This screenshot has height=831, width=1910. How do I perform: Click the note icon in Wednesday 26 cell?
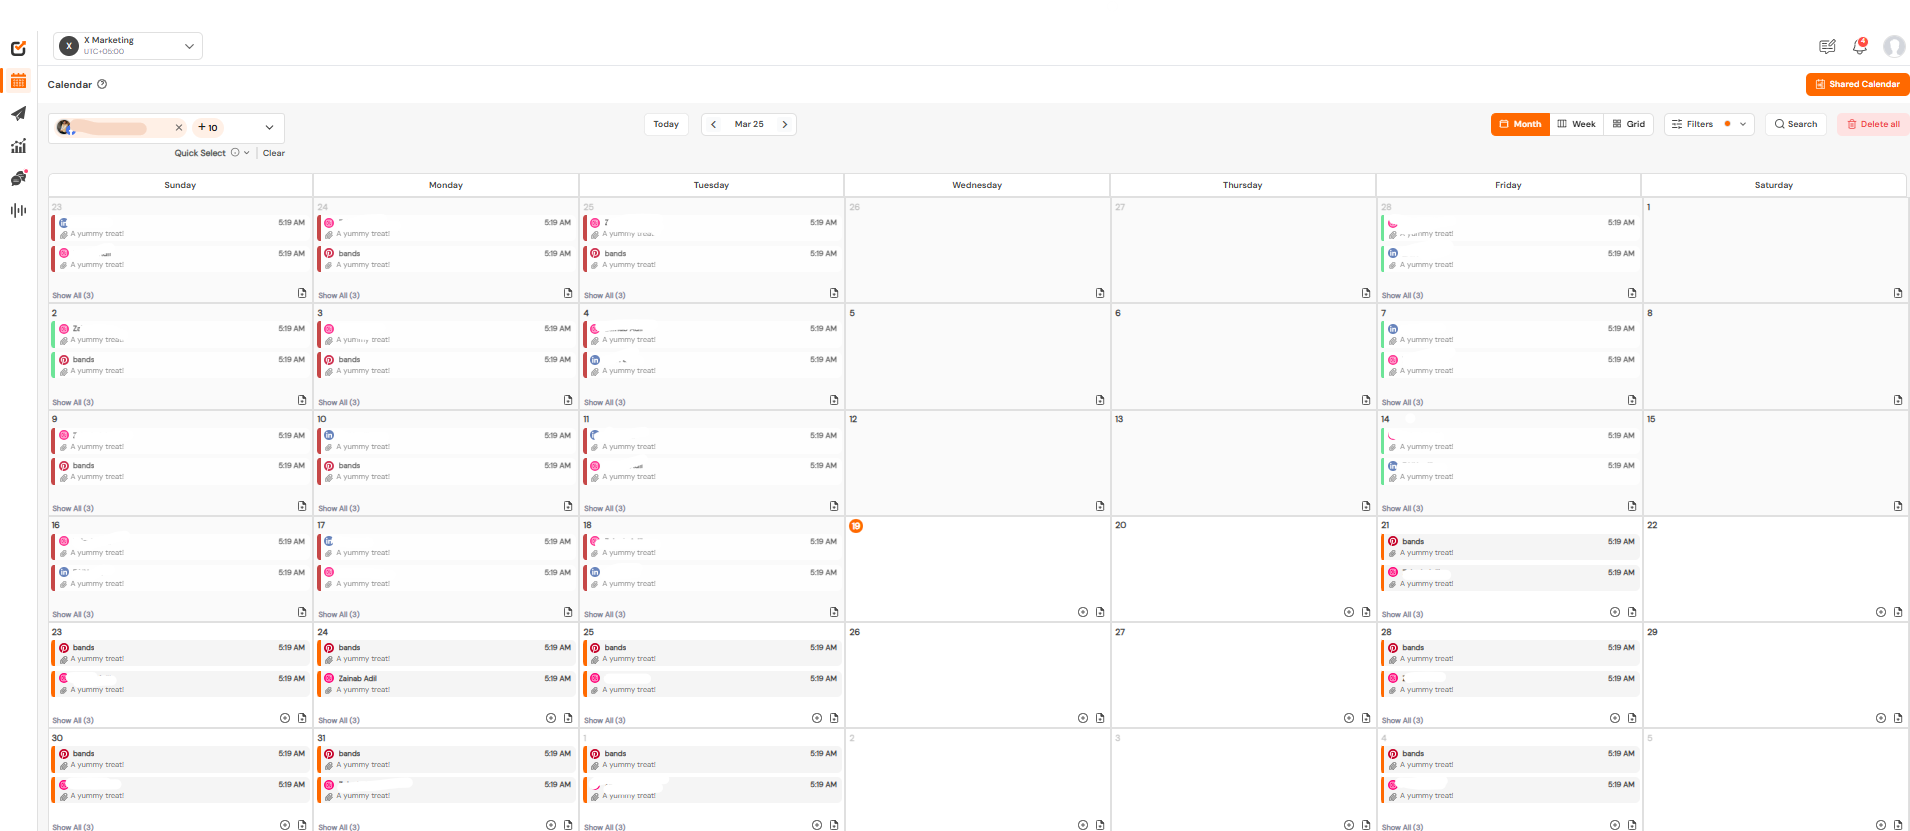tap(1100, 293)
